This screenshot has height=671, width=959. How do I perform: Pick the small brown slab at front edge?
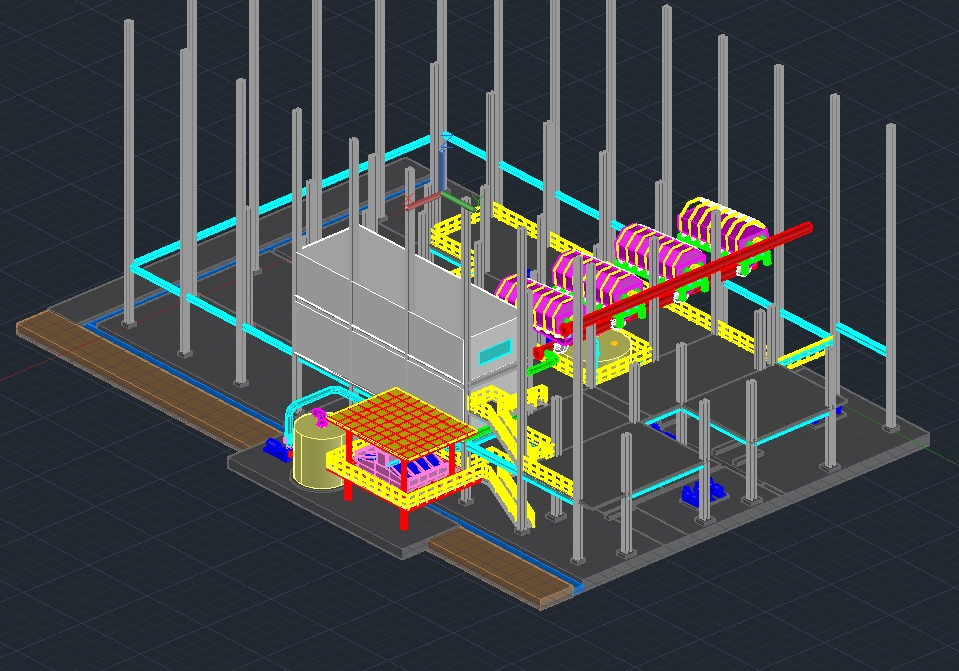click(500, 568)
